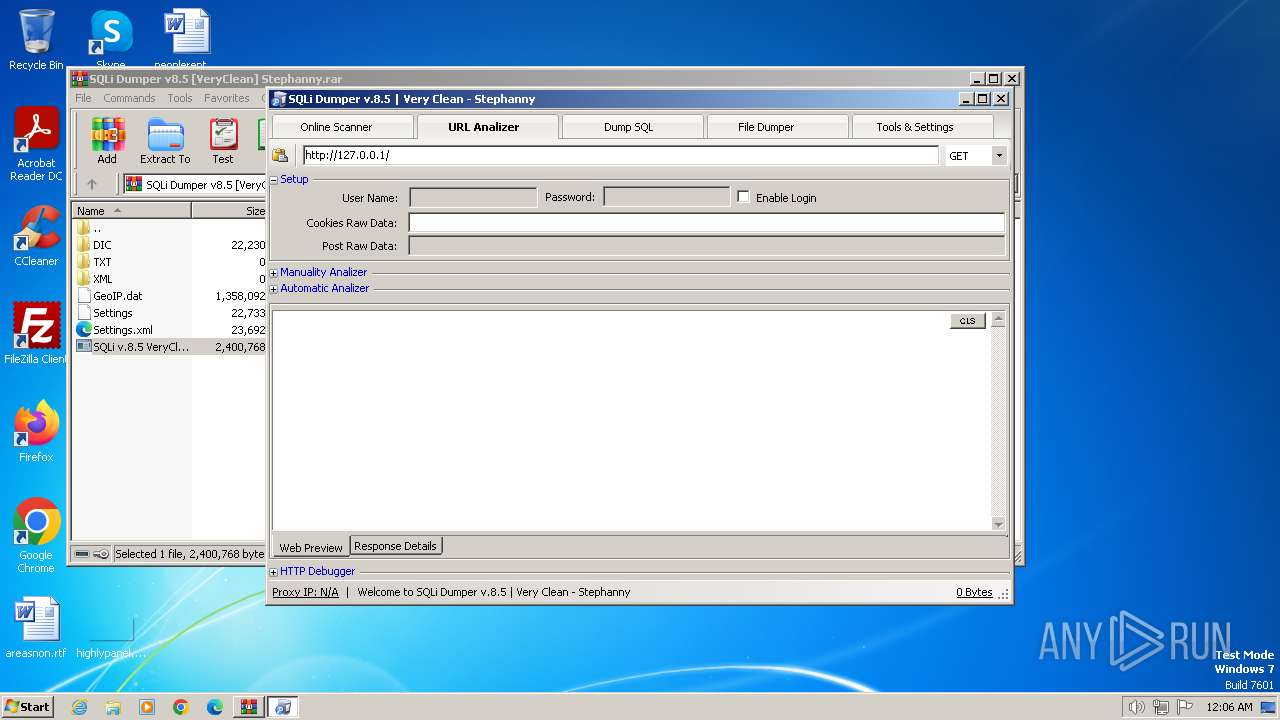This screenshot has height=720, width=1280.
Task: Sort by Size column in WinRAR
Action: tap(229, 211)
